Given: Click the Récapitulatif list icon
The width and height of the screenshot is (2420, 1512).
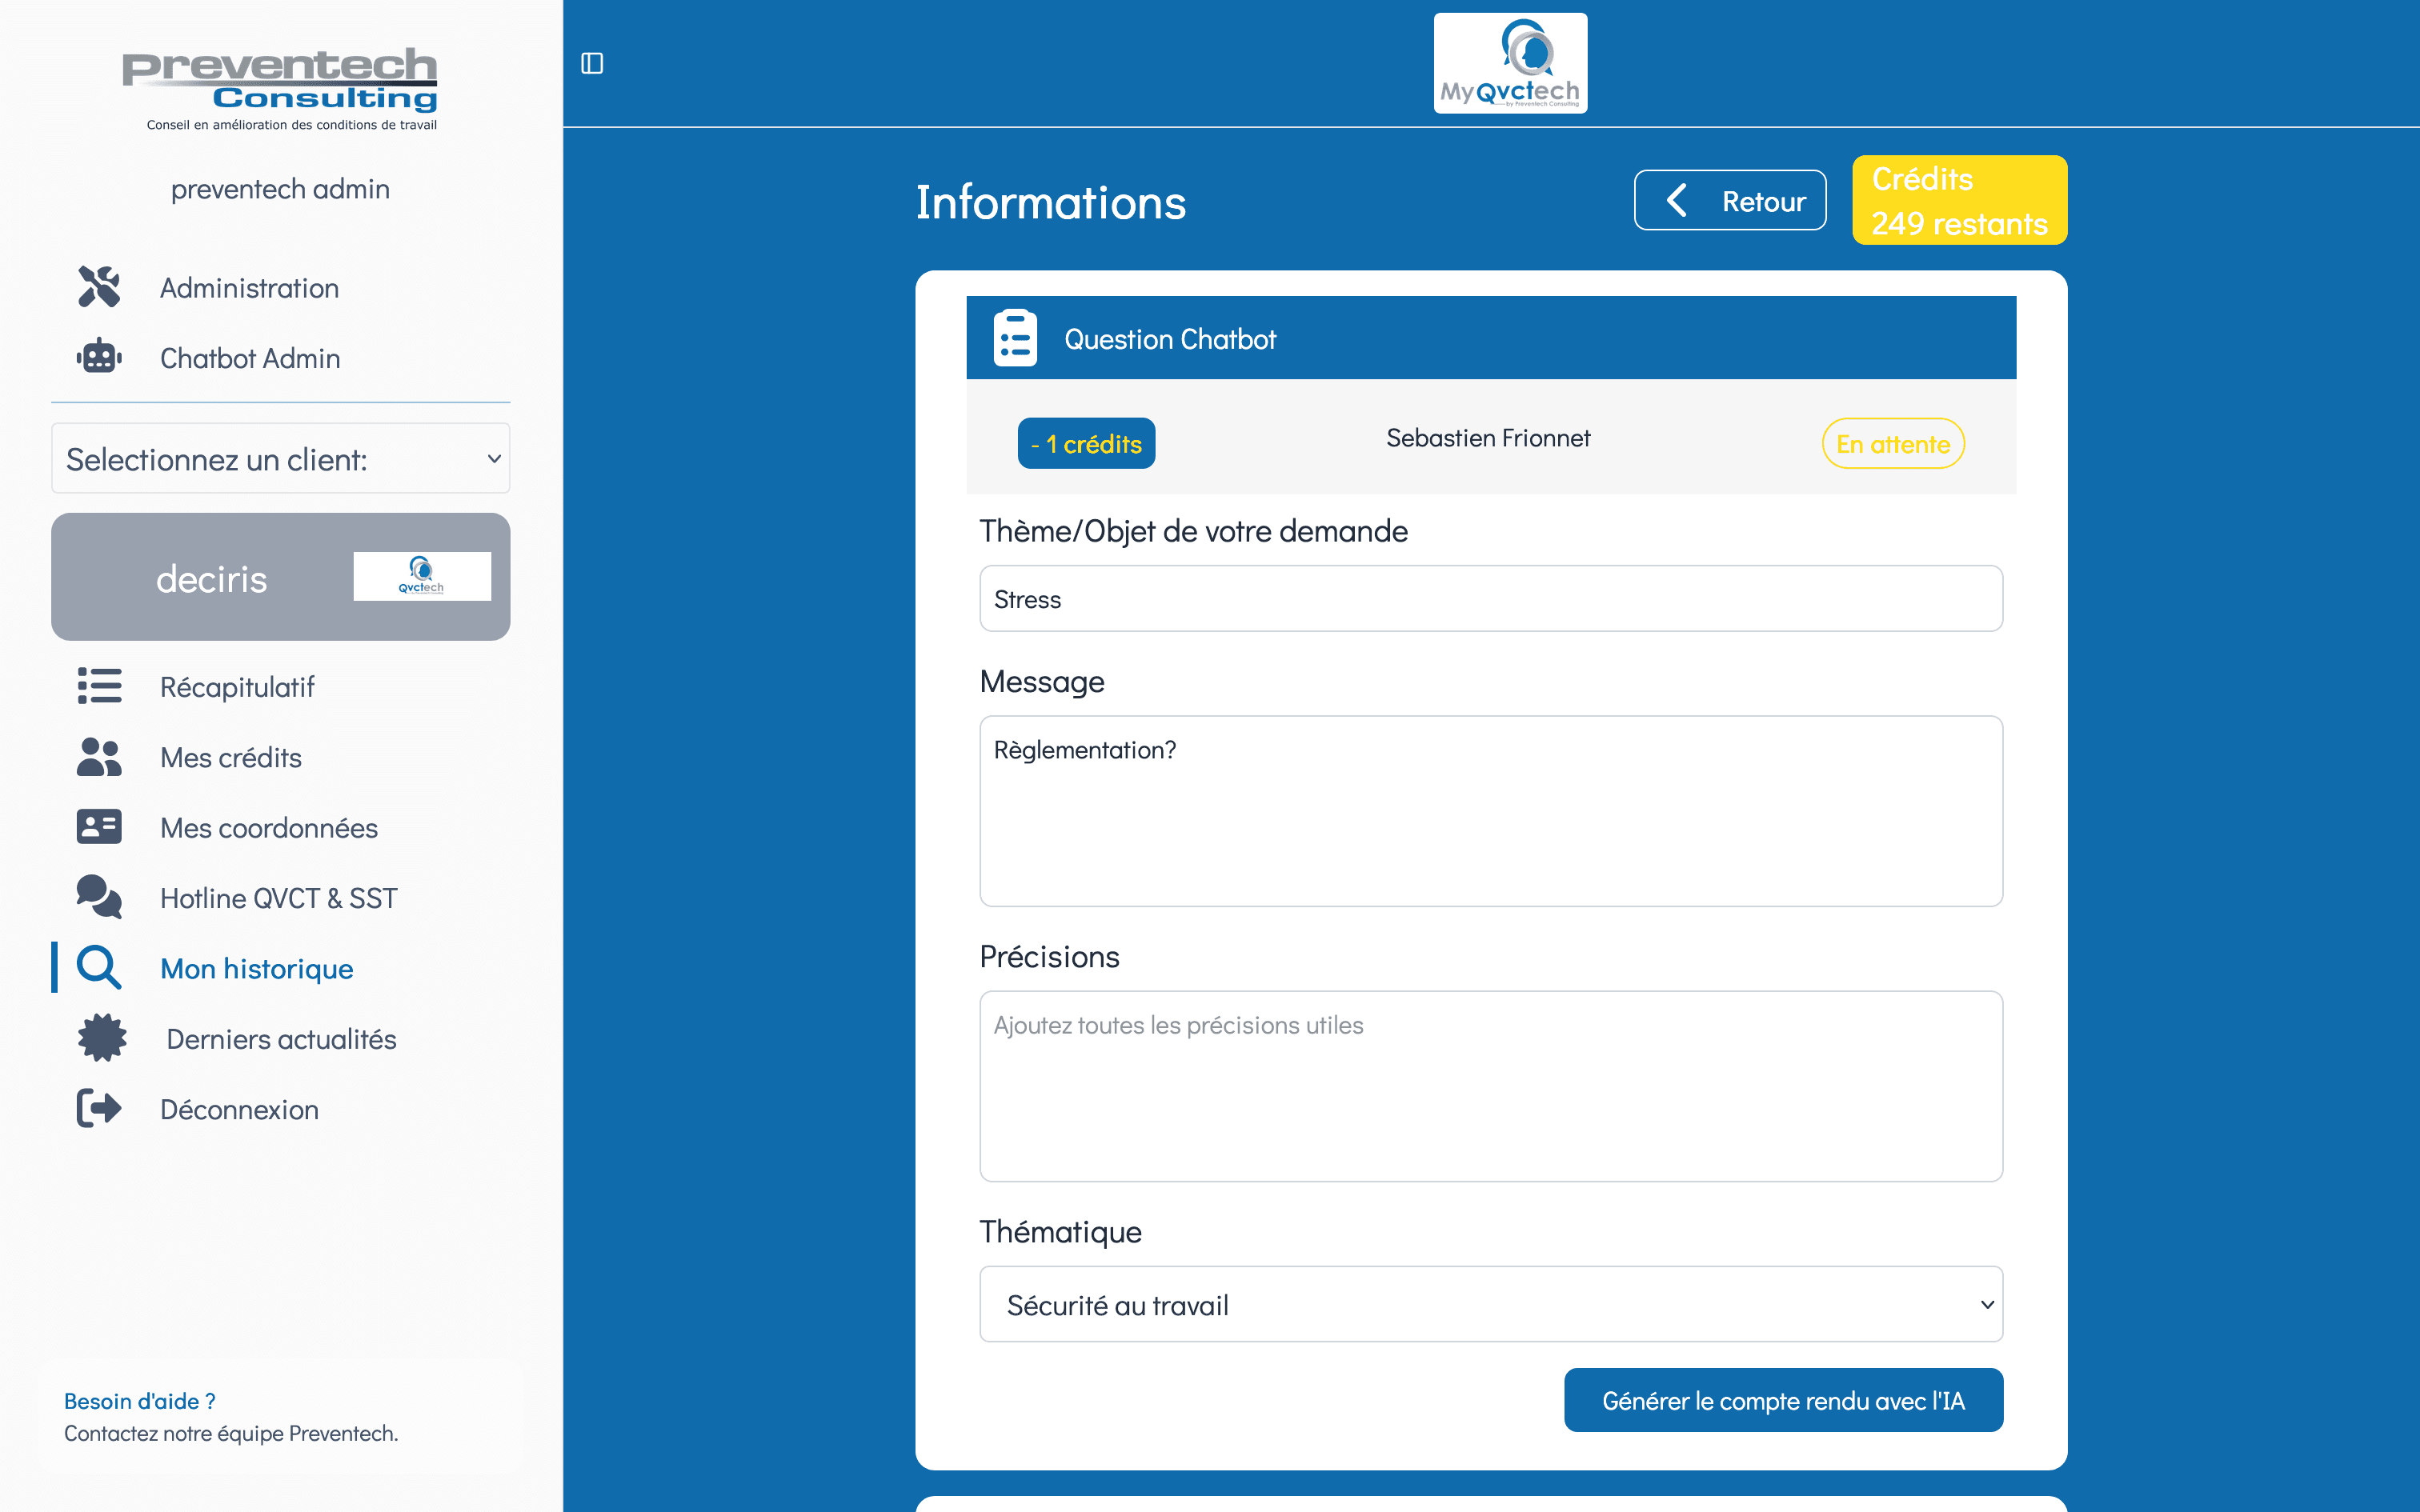Looking at the screenshot, I should (99, 686).
